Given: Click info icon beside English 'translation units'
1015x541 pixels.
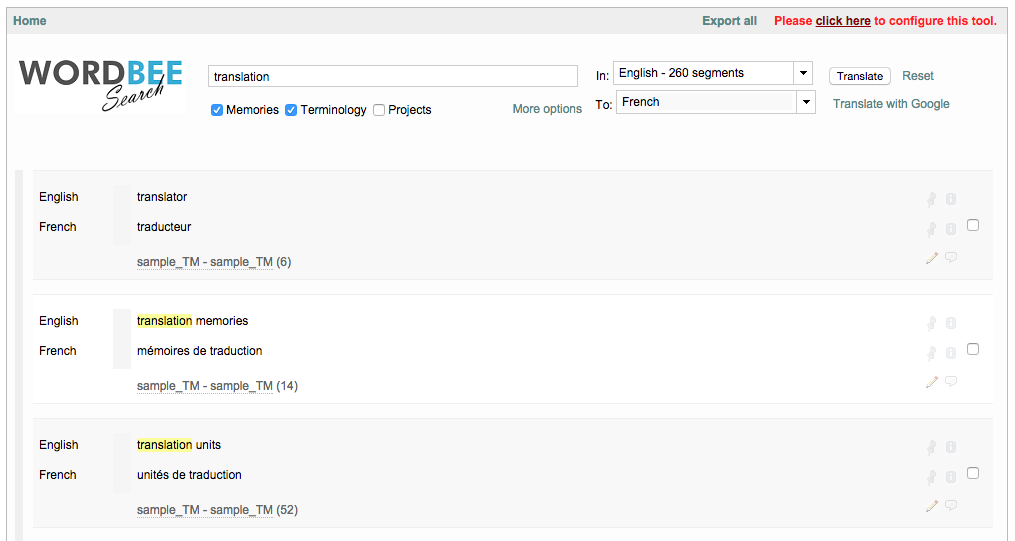Looking at the screenshot, I should coord(951,447).
